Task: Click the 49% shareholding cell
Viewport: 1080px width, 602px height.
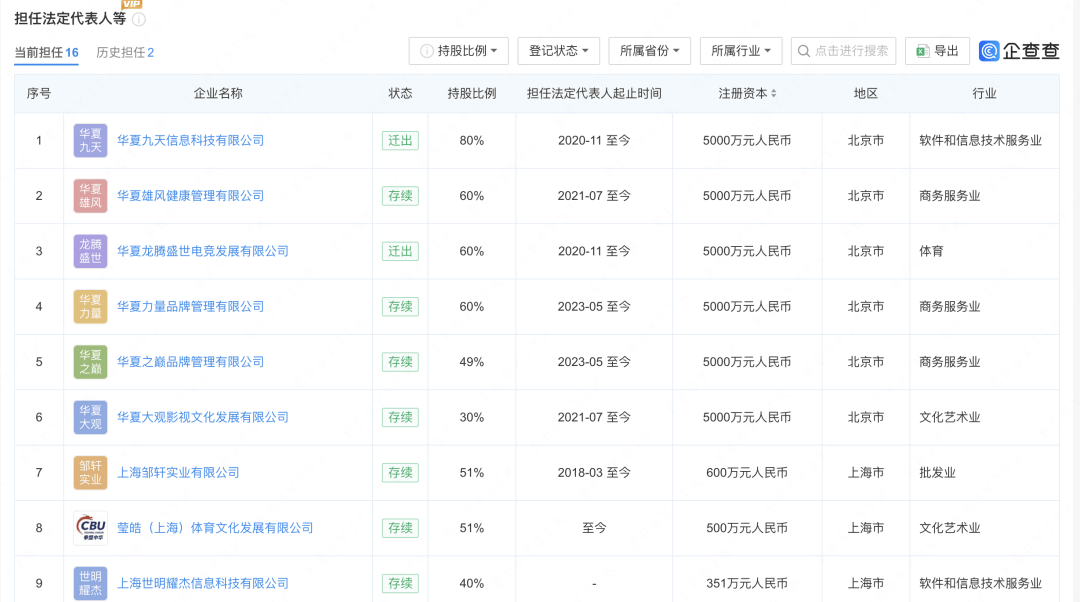Action: point(472,362)
